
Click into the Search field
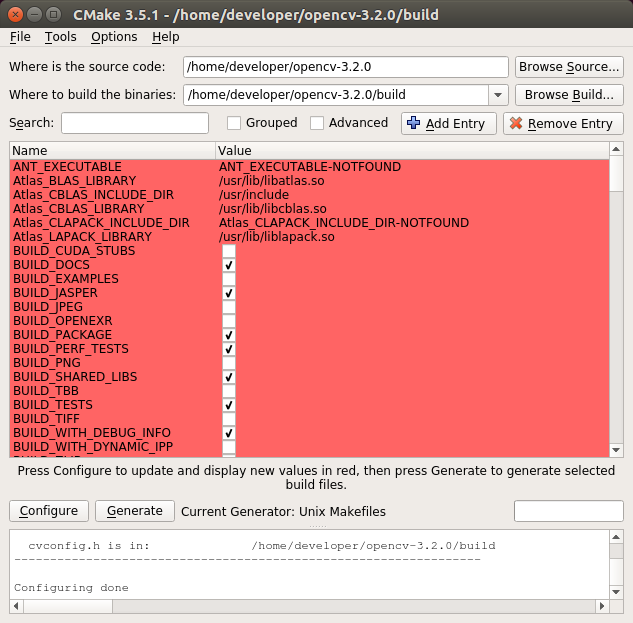(135, 123)
